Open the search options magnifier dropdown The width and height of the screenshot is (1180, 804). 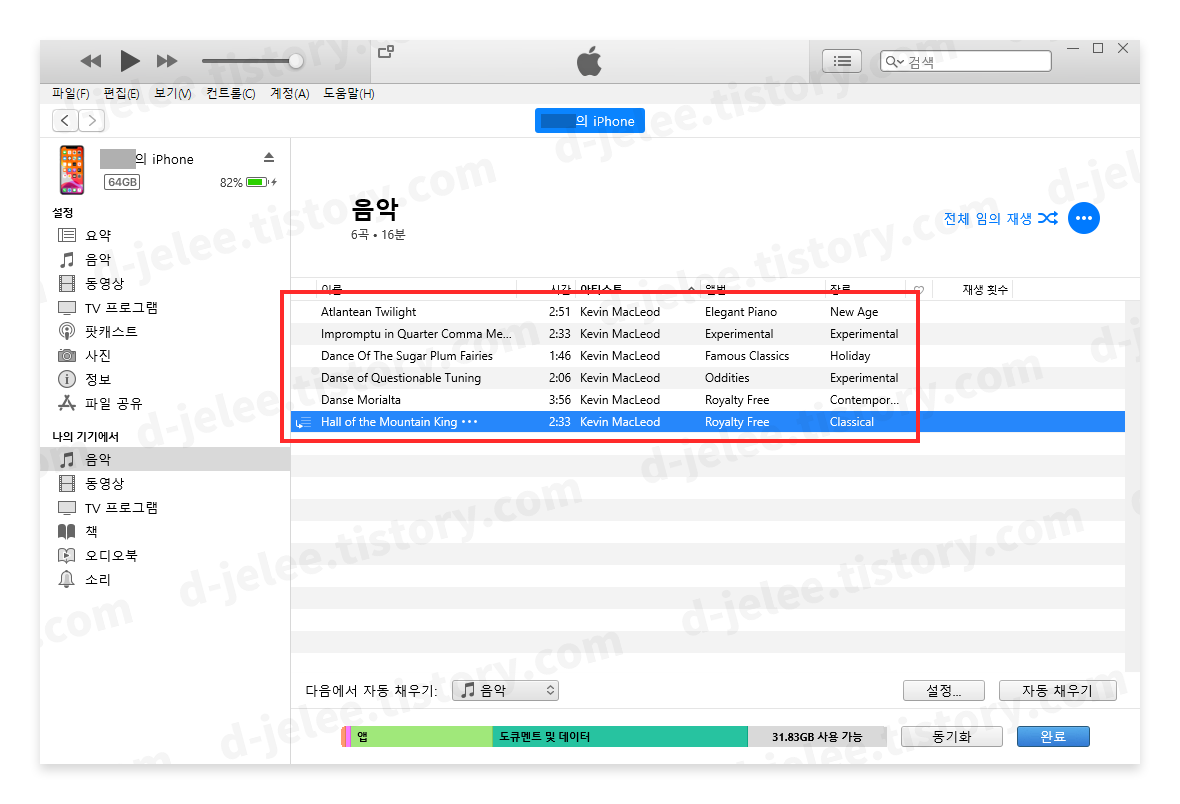(894, 61)
